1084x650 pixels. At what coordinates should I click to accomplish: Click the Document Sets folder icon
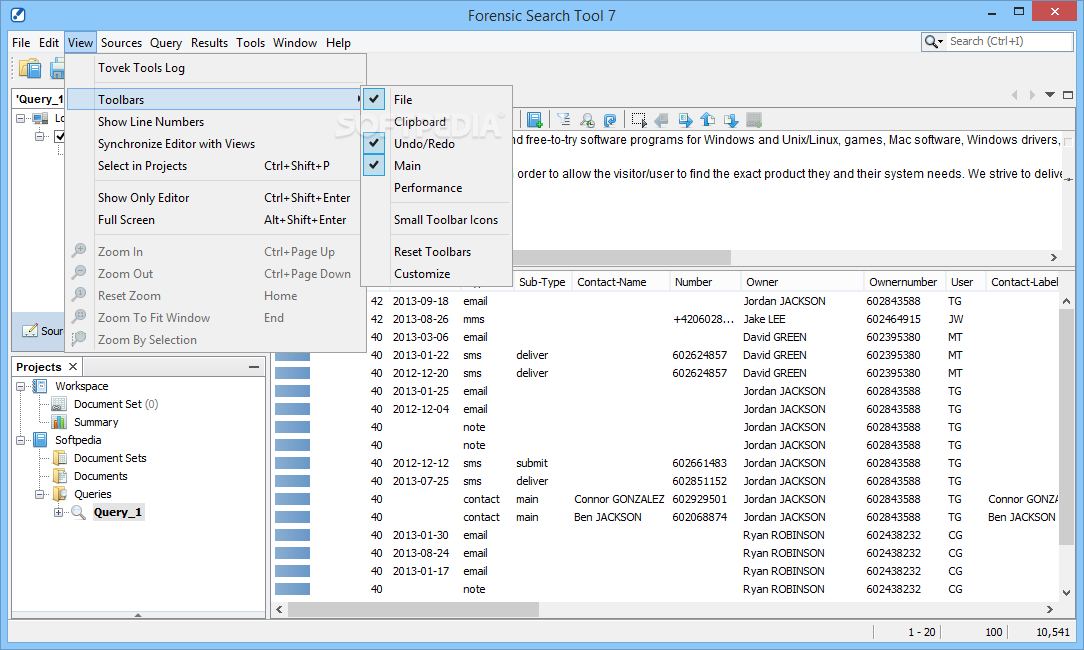(60, 458)
